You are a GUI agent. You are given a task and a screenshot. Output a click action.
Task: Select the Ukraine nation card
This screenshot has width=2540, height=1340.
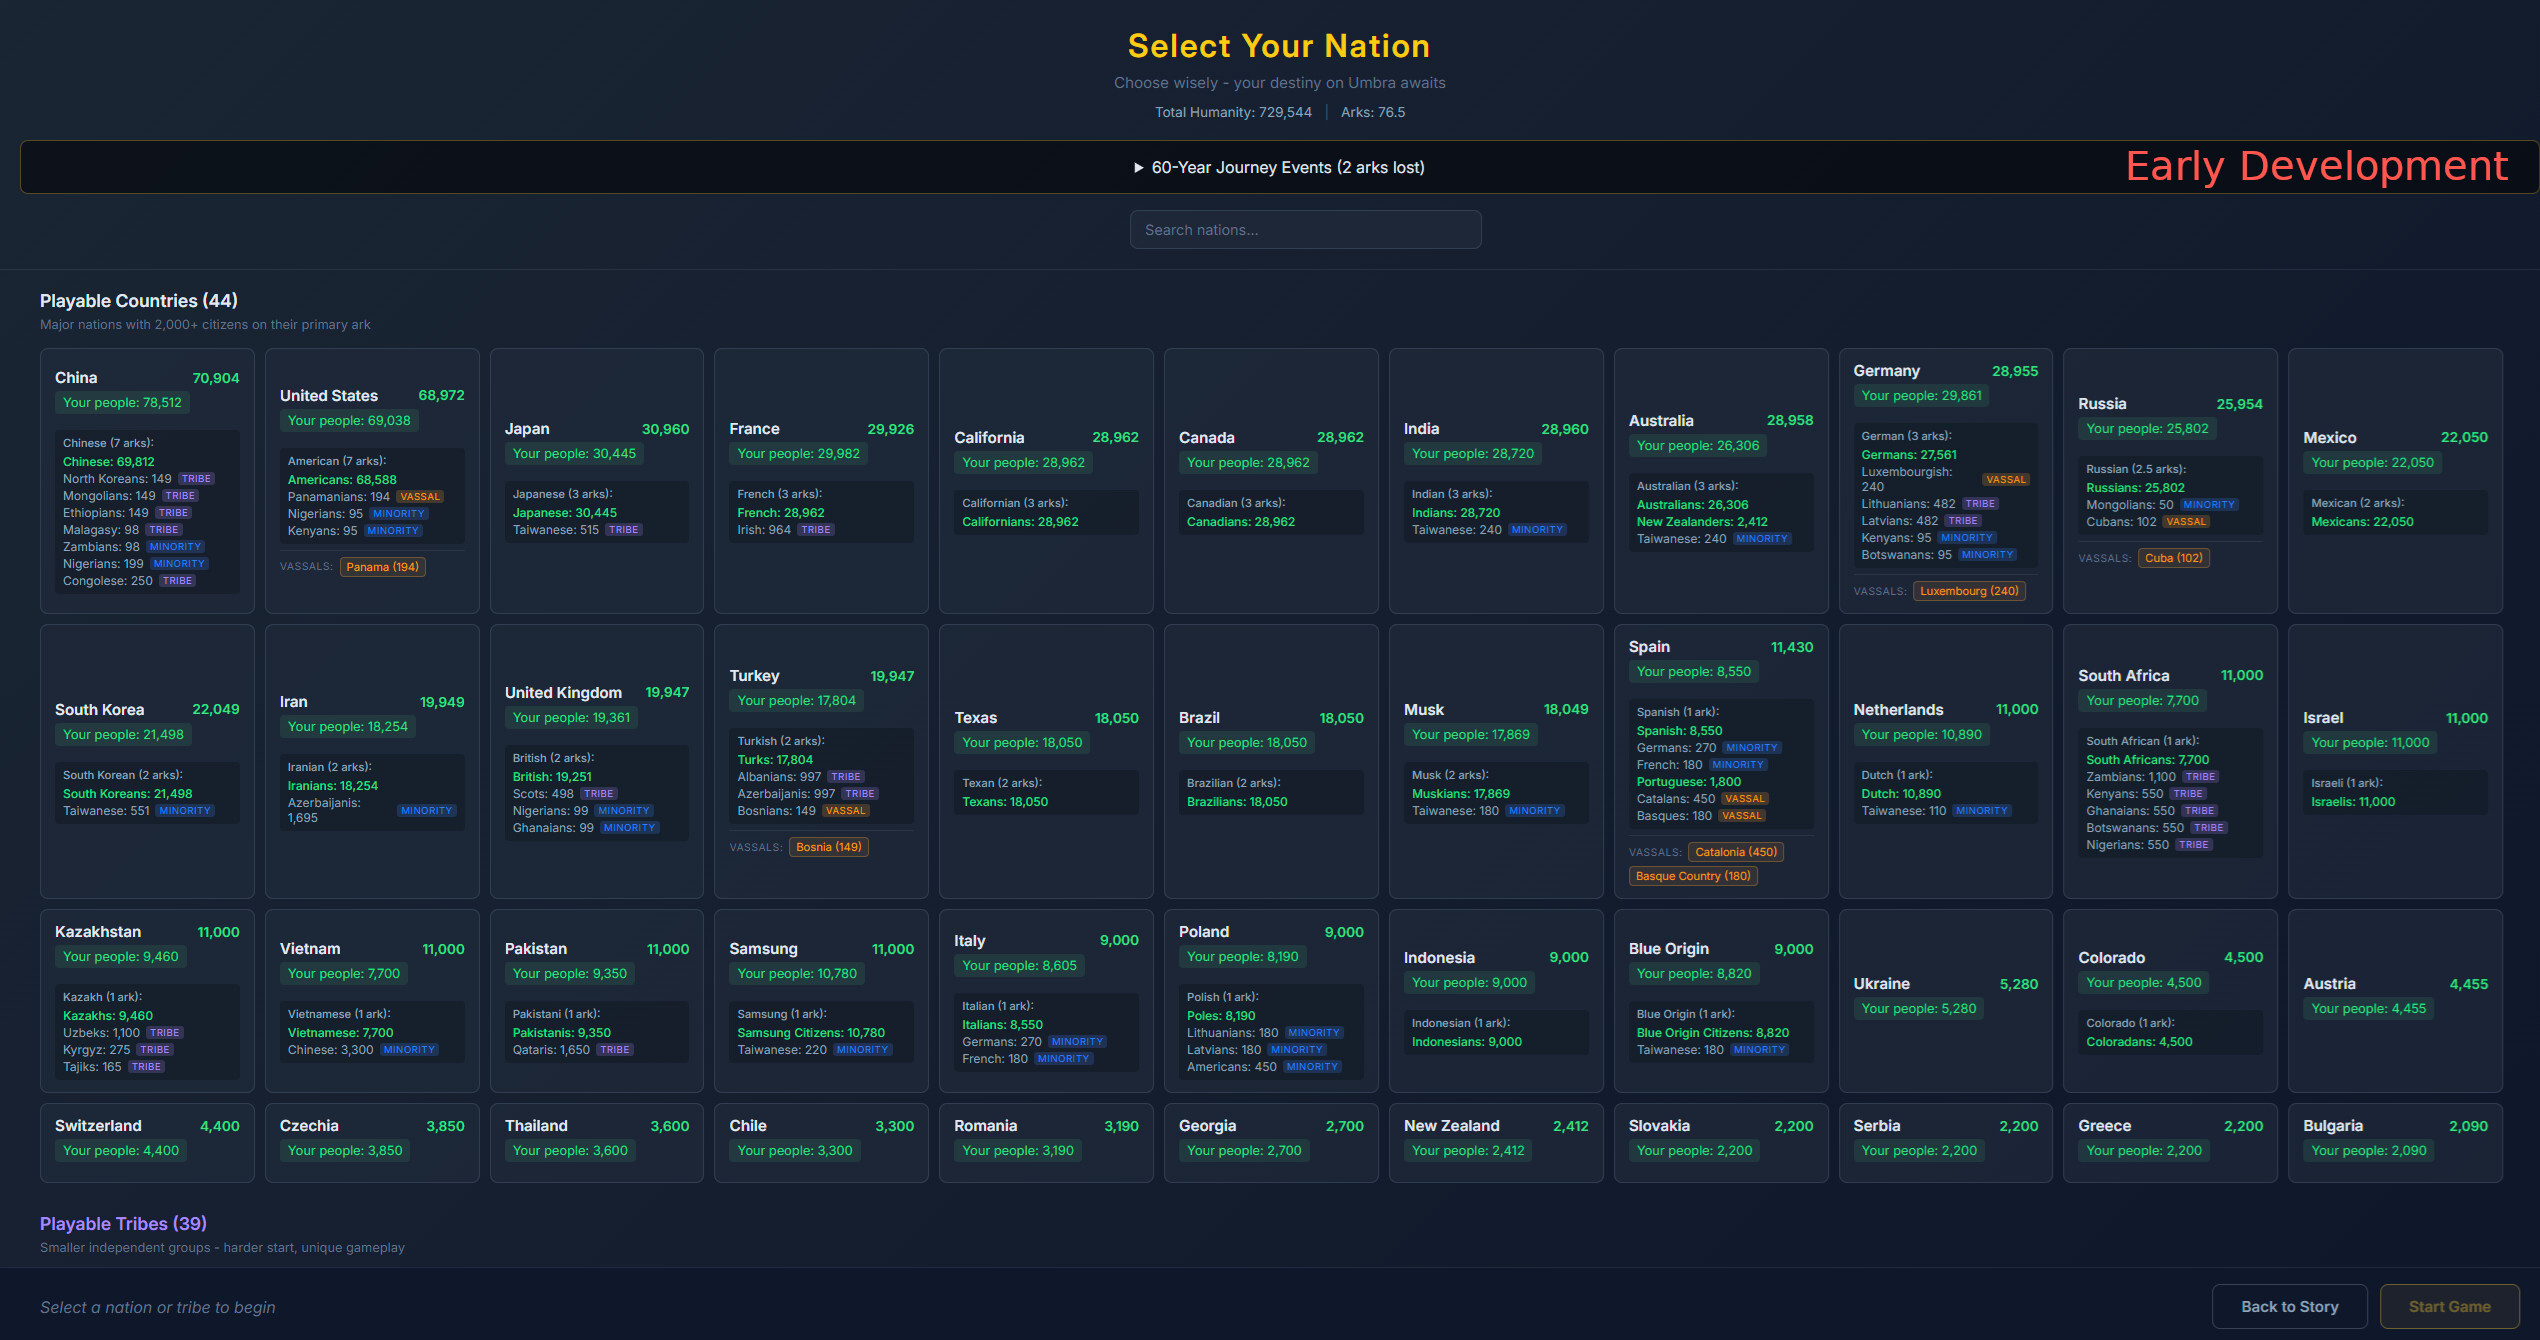tap(1945, 1000)
